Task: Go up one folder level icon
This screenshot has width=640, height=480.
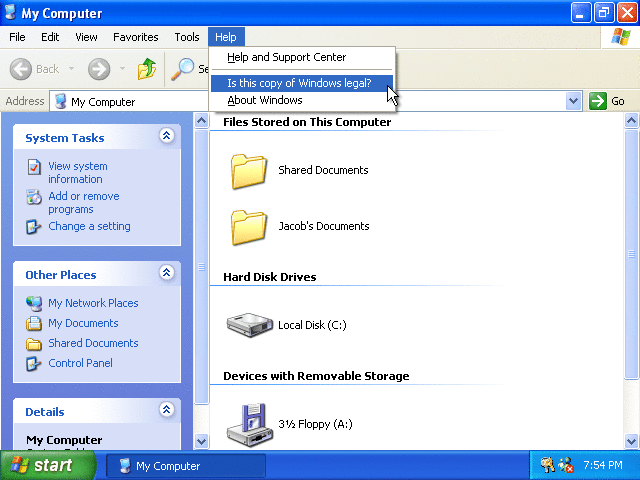Action: click(x=147, y=69)
